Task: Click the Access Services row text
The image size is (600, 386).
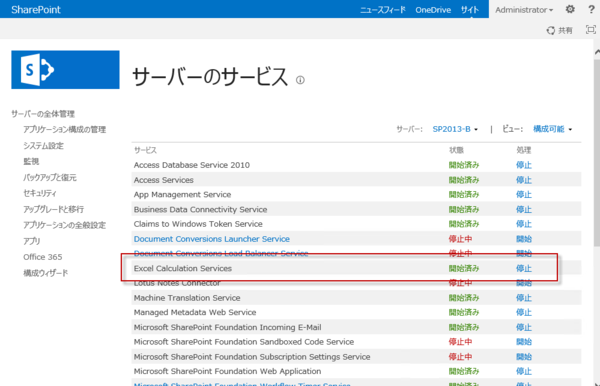Action: coord(164,180)
